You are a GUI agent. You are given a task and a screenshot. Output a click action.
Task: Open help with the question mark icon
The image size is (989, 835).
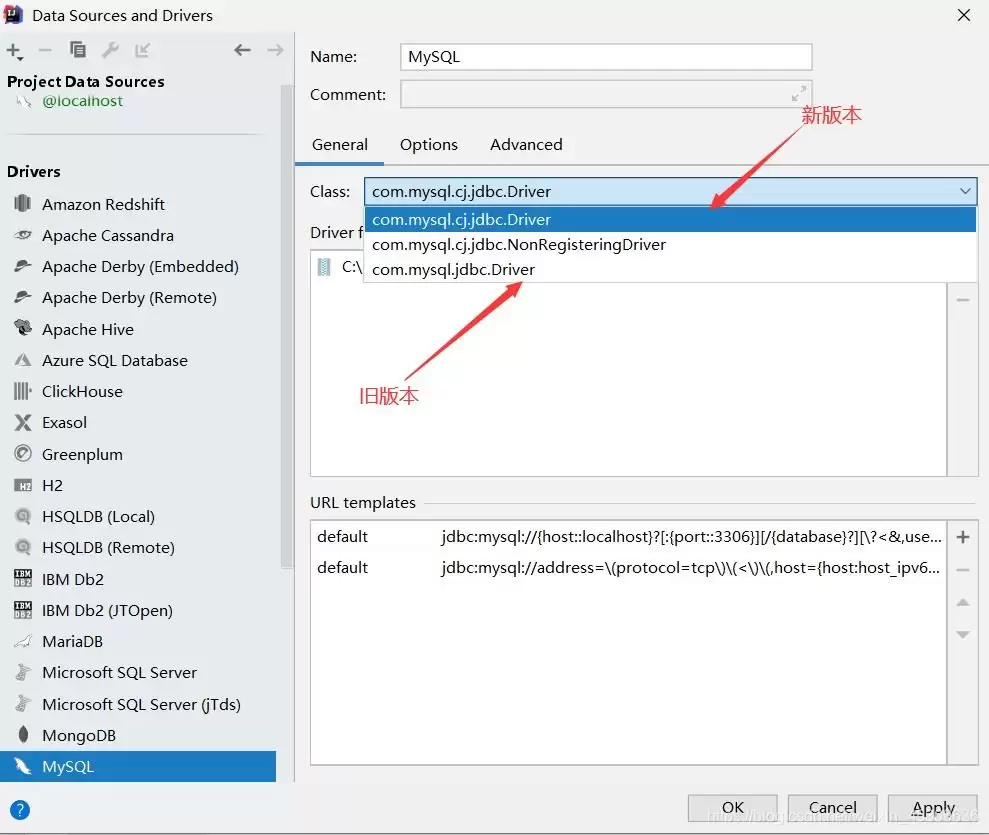click(20, 810)
